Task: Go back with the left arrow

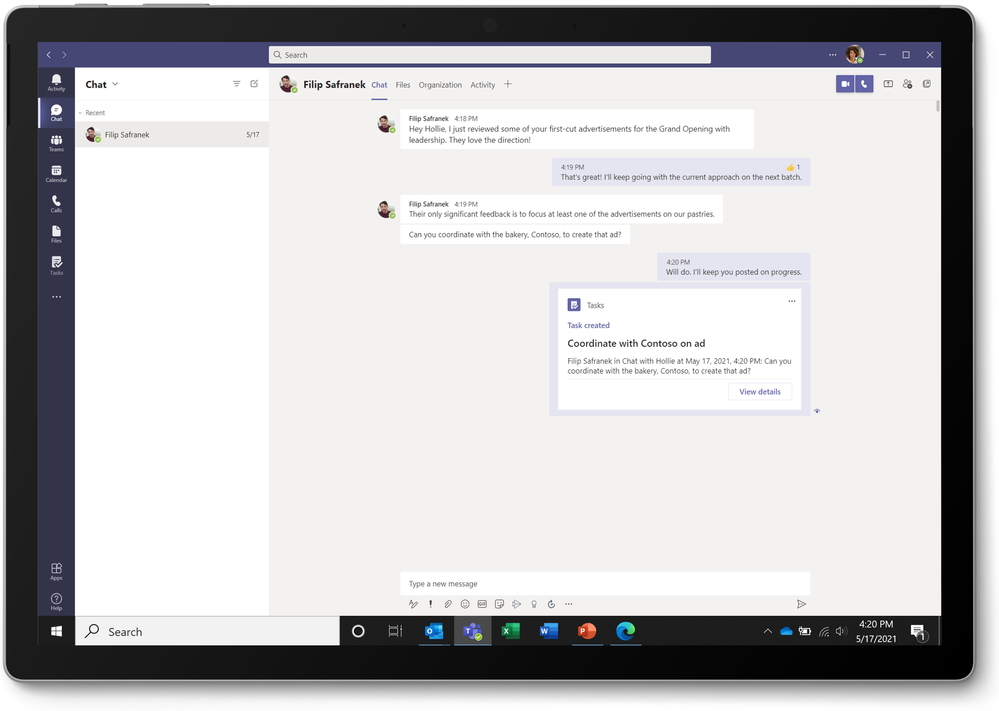Action: (x=48, y=55)
